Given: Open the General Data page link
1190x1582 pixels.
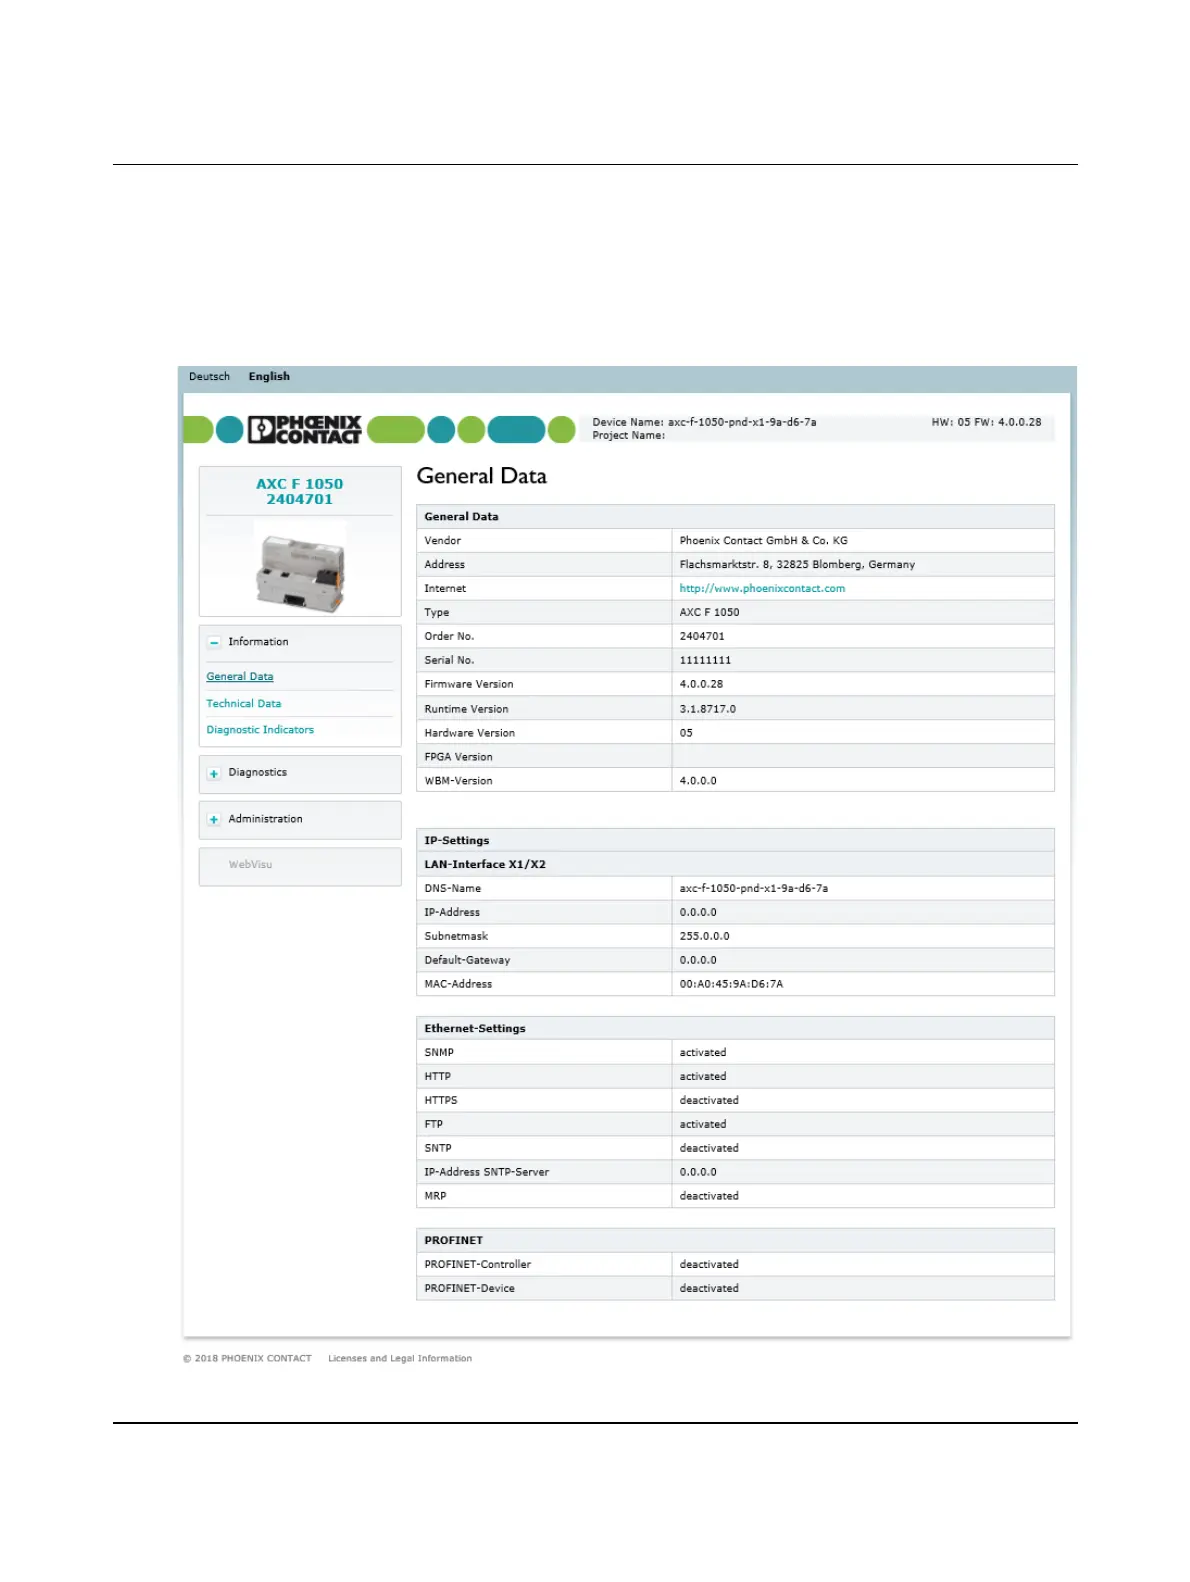Looking at the screenshot, I should (x=240, y=677).
